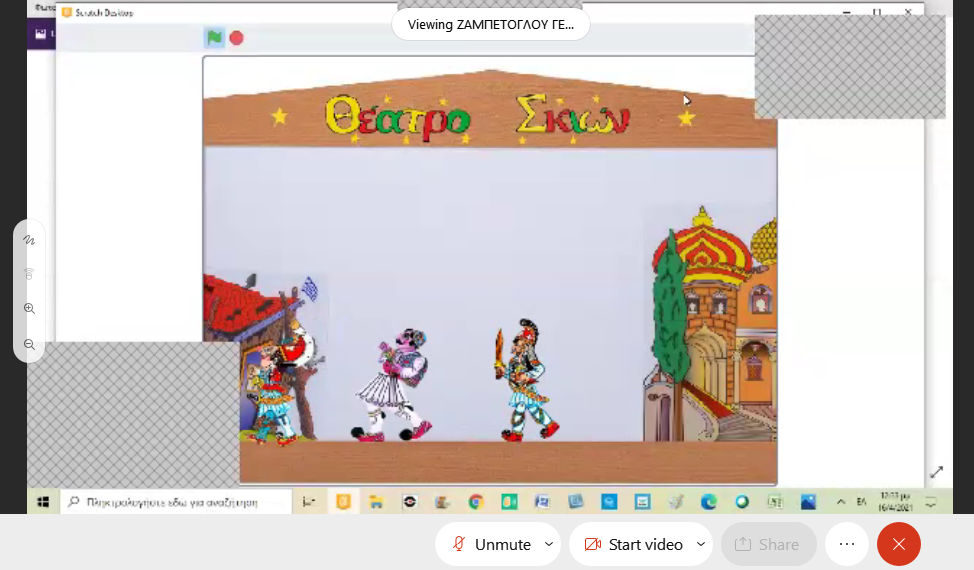Expand the audio options arrow beside Unmute
Viewport: 974px width, 570px height.
click(x=548, y=544)
